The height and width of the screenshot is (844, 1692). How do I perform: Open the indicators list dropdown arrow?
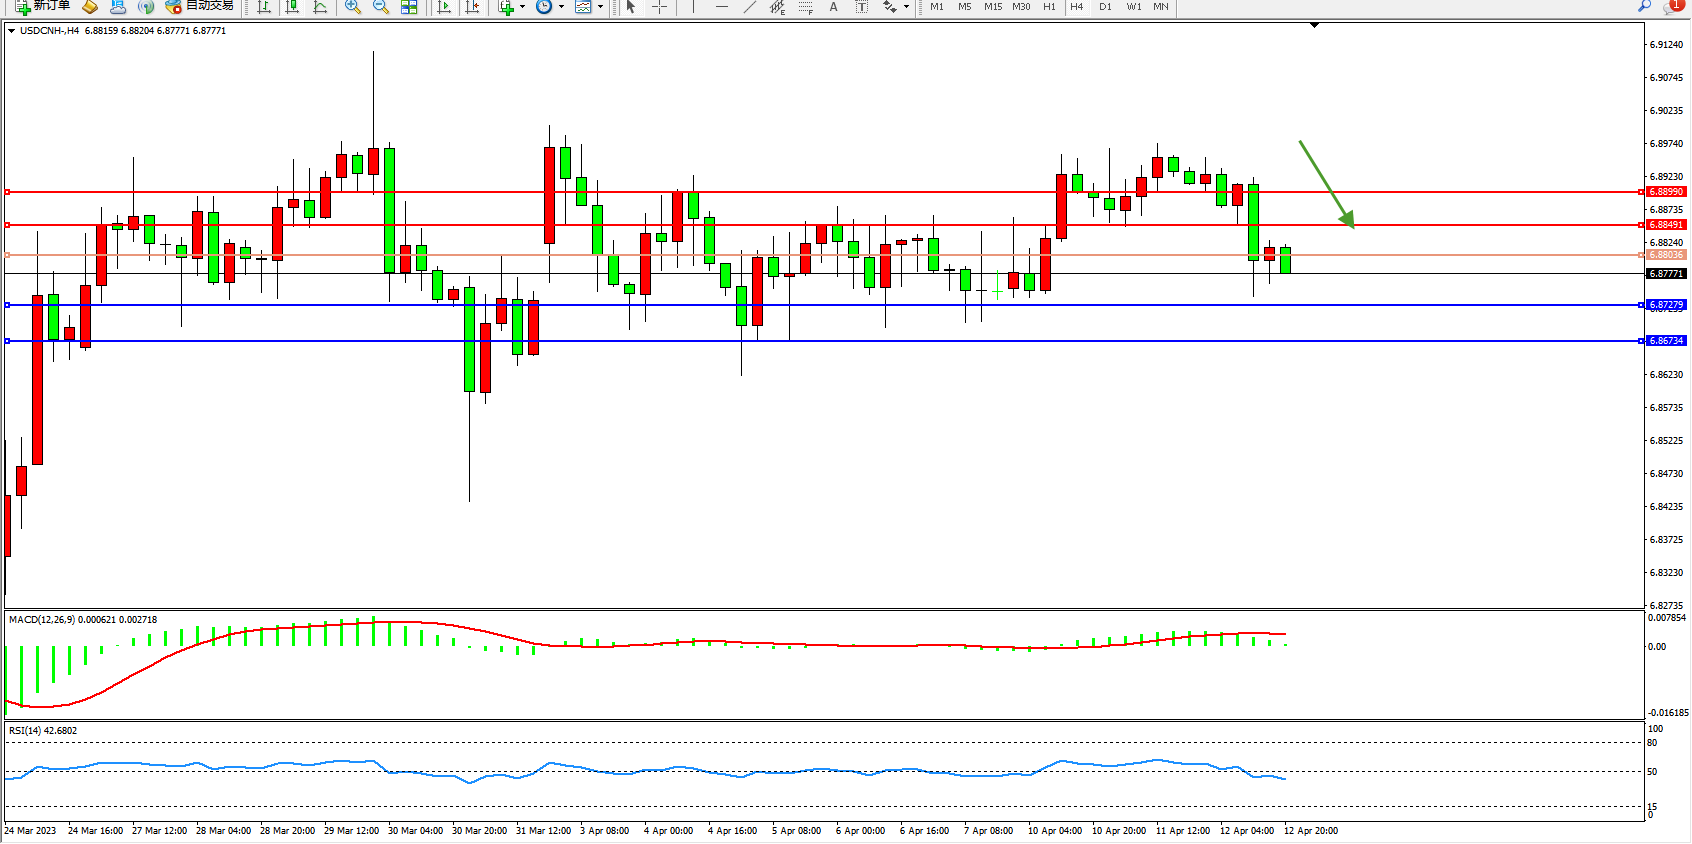point(522,6)
